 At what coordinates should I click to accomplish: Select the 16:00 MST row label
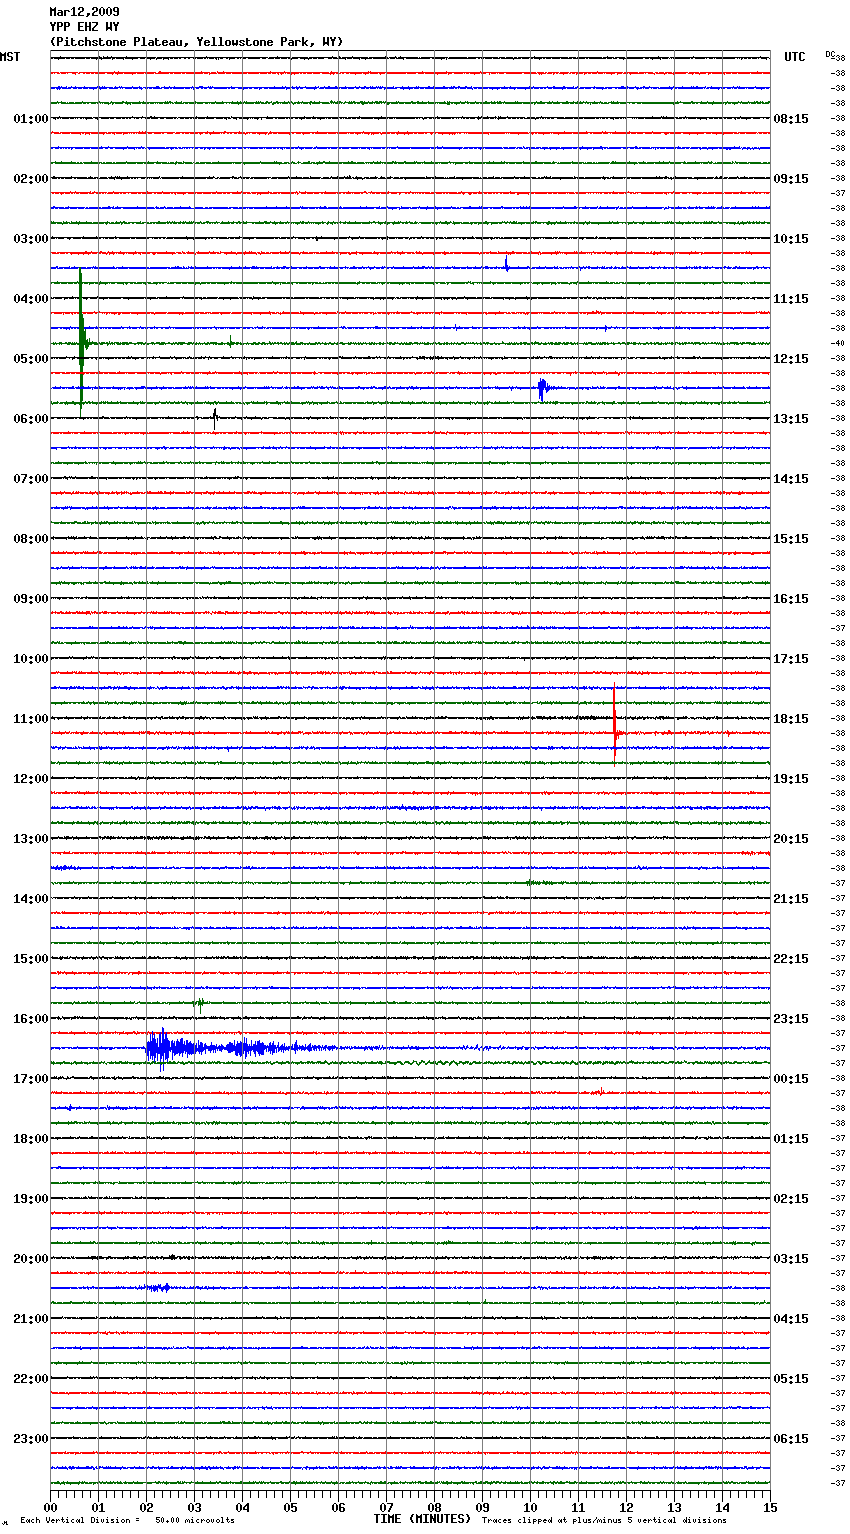[30, 1019]
